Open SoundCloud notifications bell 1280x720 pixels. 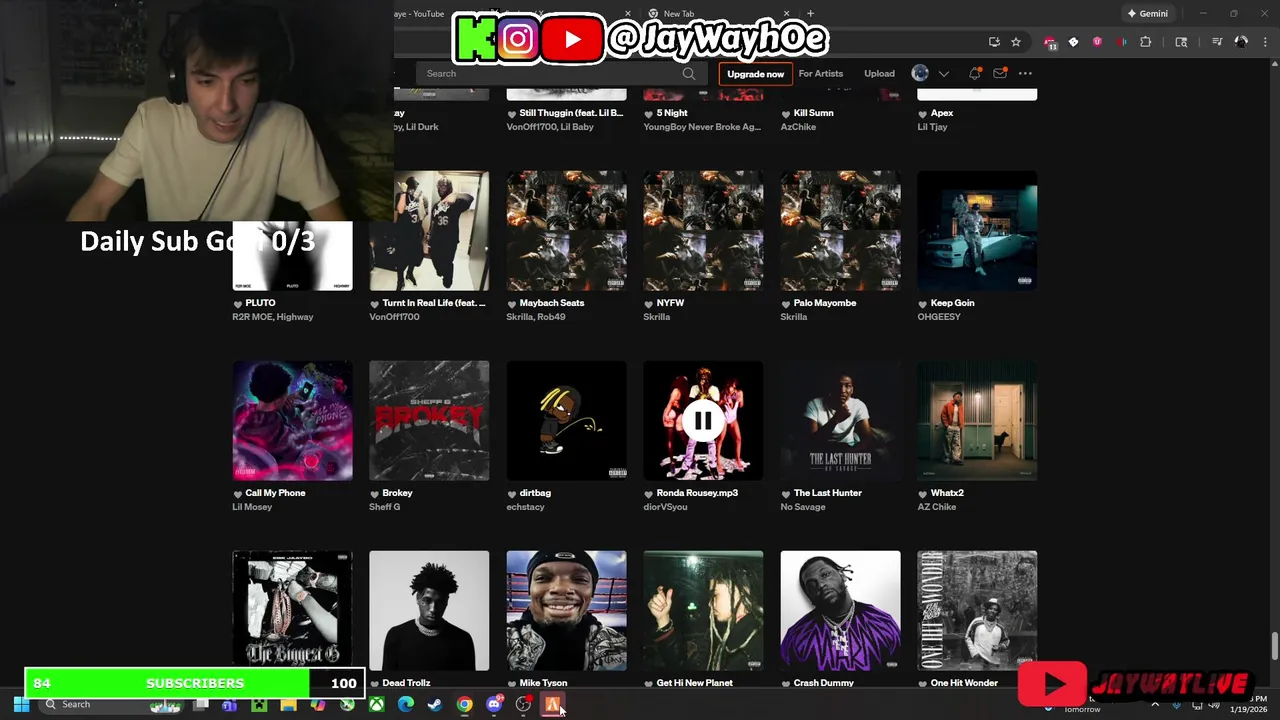[975, 73]
